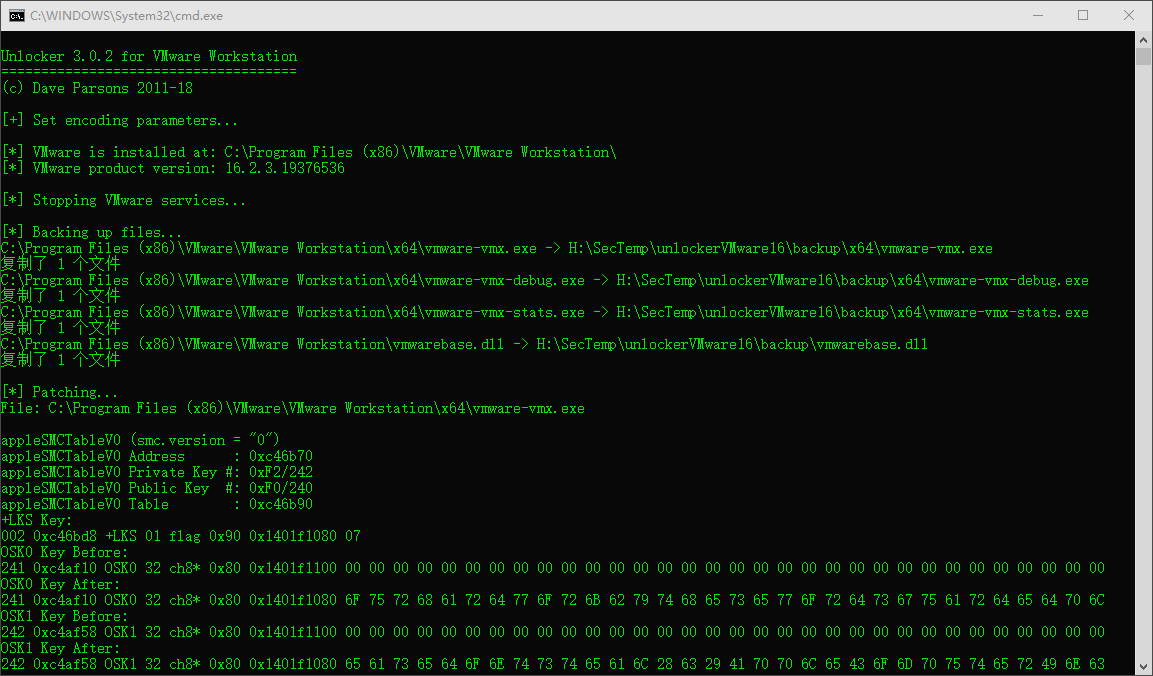The image size is (1153, 676).
Task: Click the "[+] Set encoding parameters..." line
Action: [x=119, y=120]
